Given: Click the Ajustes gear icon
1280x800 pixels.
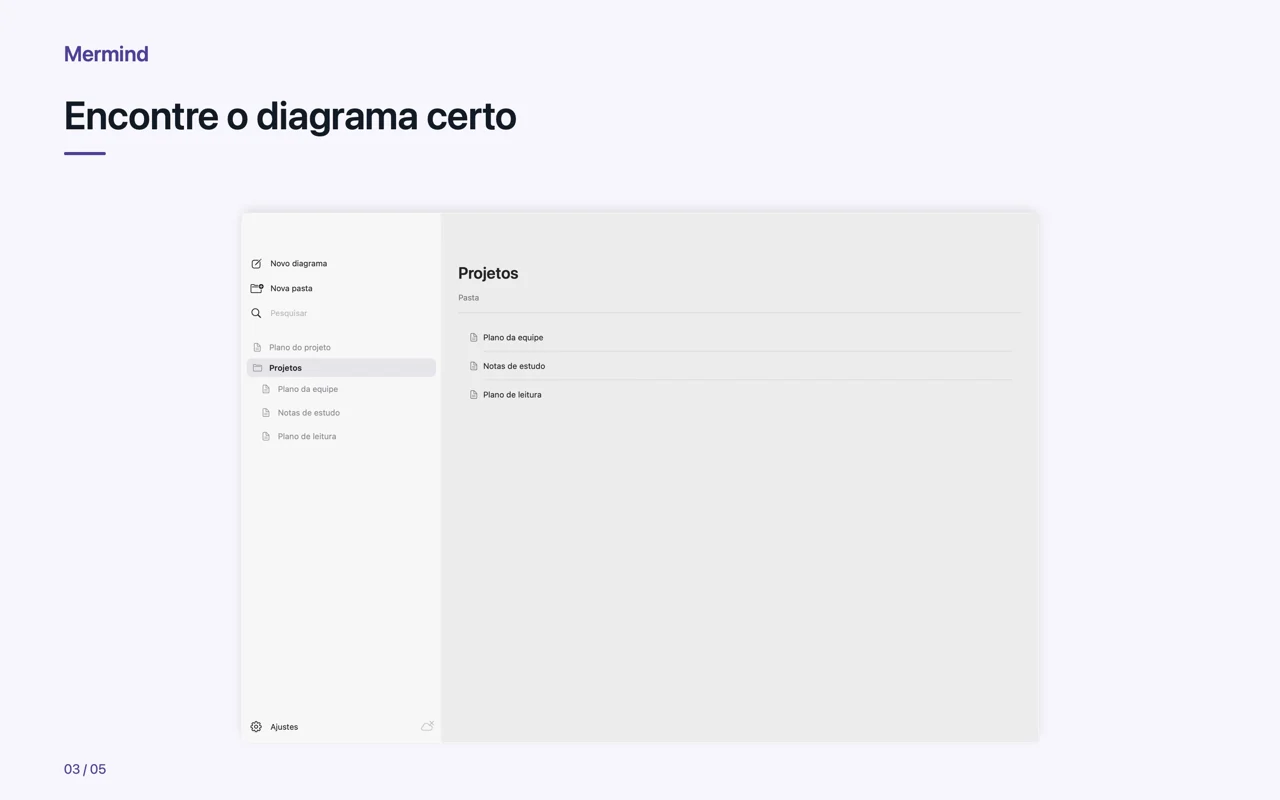Looking at the screenshot, I should (256, 727).
